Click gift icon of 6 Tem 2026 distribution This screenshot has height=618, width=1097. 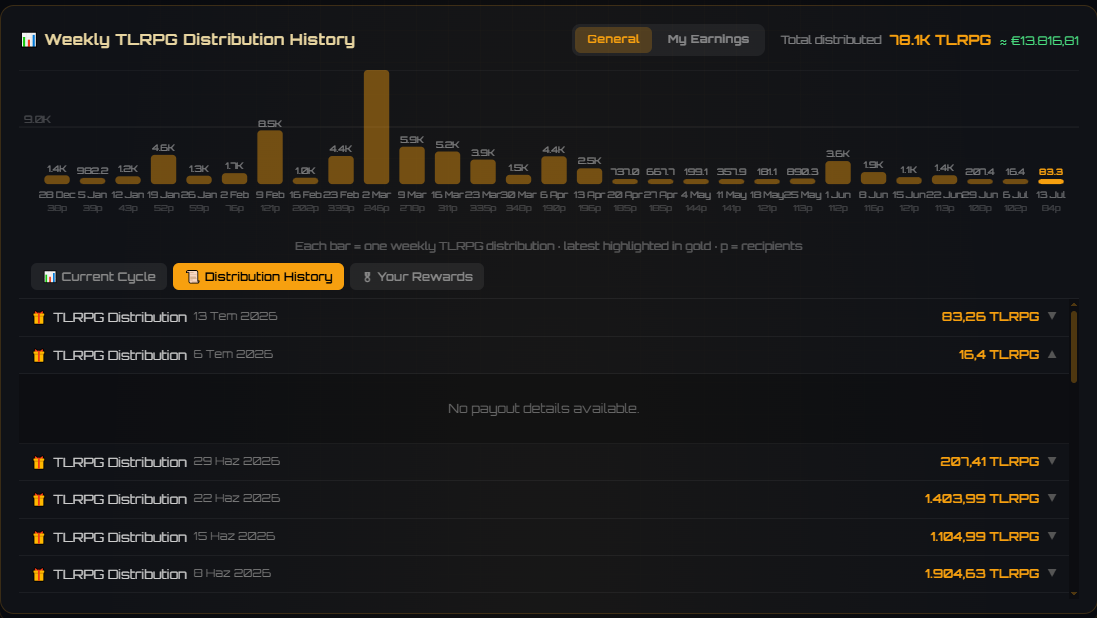pyautogui.click(x=38, y=356)
